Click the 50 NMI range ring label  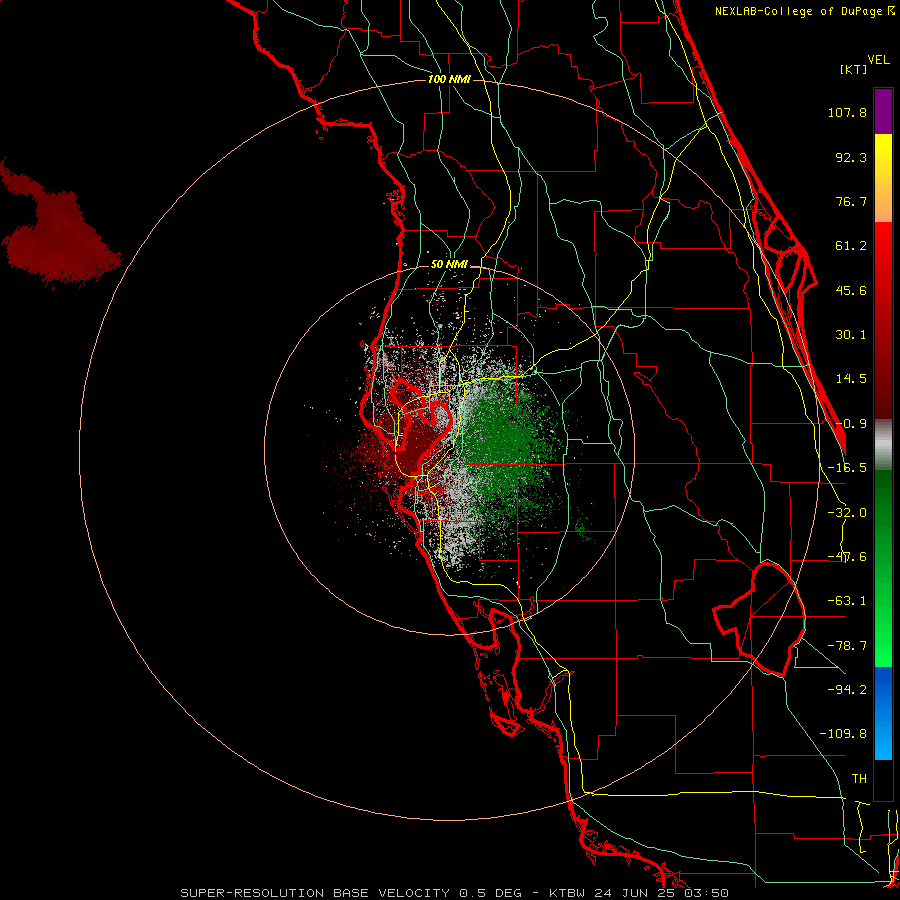[x=449, y=265]
